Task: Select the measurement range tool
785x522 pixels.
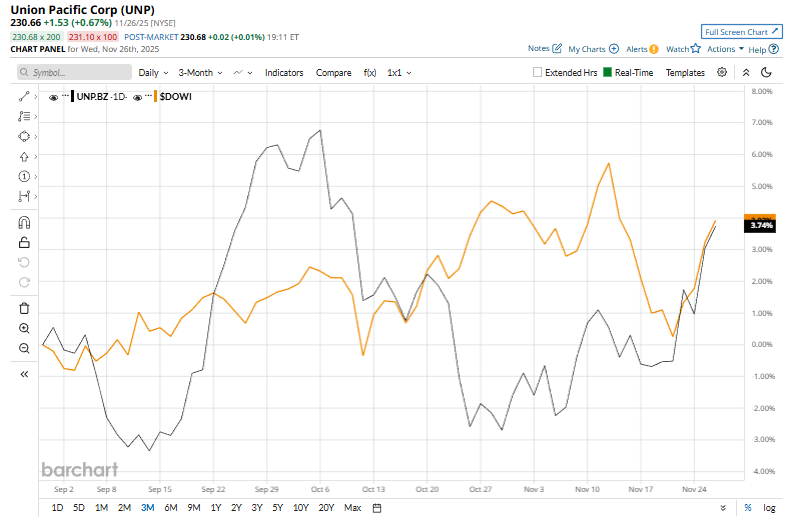Action: (x=24, y=196)
